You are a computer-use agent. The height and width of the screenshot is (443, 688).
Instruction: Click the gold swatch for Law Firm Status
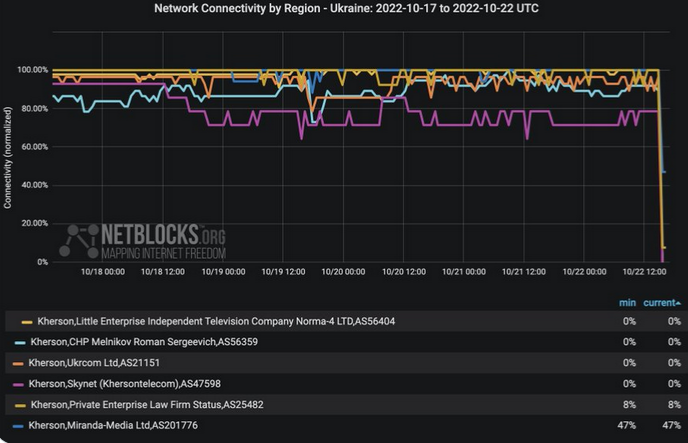coord(20,405)
